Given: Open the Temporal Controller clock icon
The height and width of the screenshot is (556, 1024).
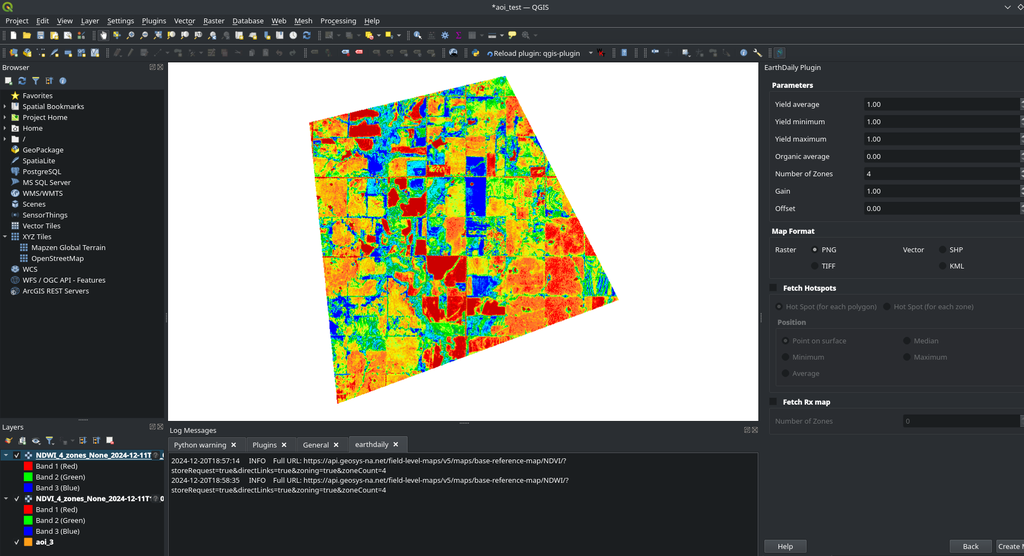Looking at the screenshot, I should pos(293,35).
